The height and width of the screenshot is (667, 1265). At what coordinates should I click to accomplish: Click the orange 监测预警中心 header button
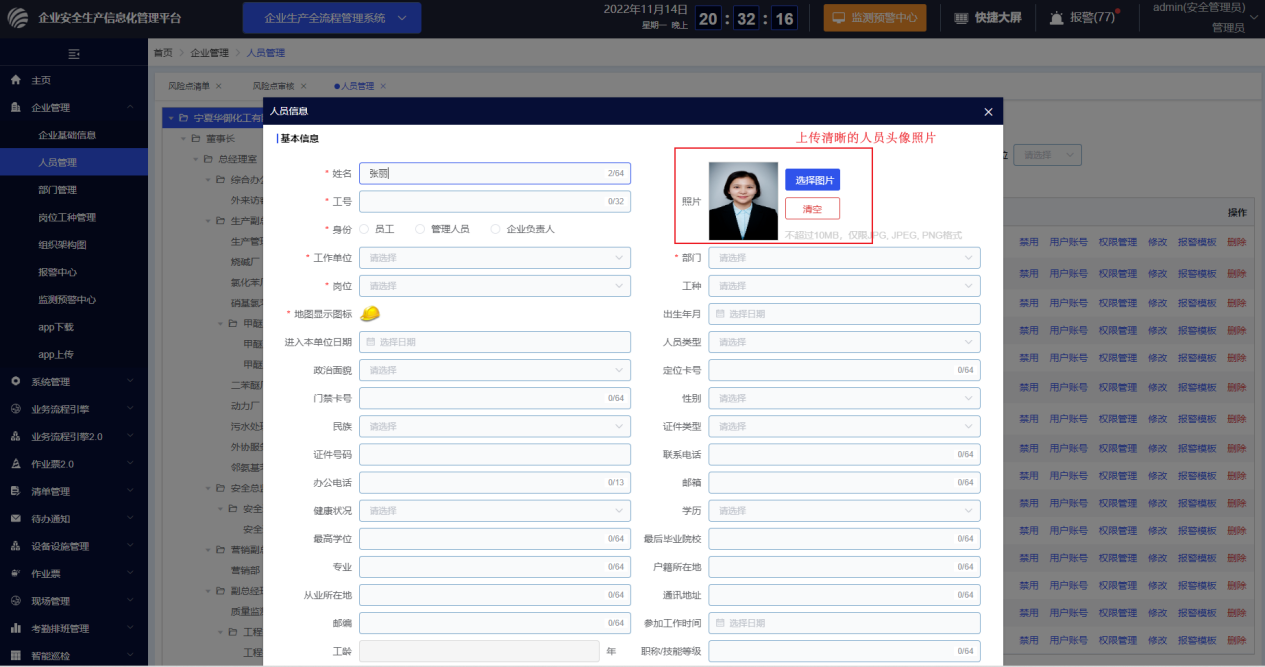875,18
